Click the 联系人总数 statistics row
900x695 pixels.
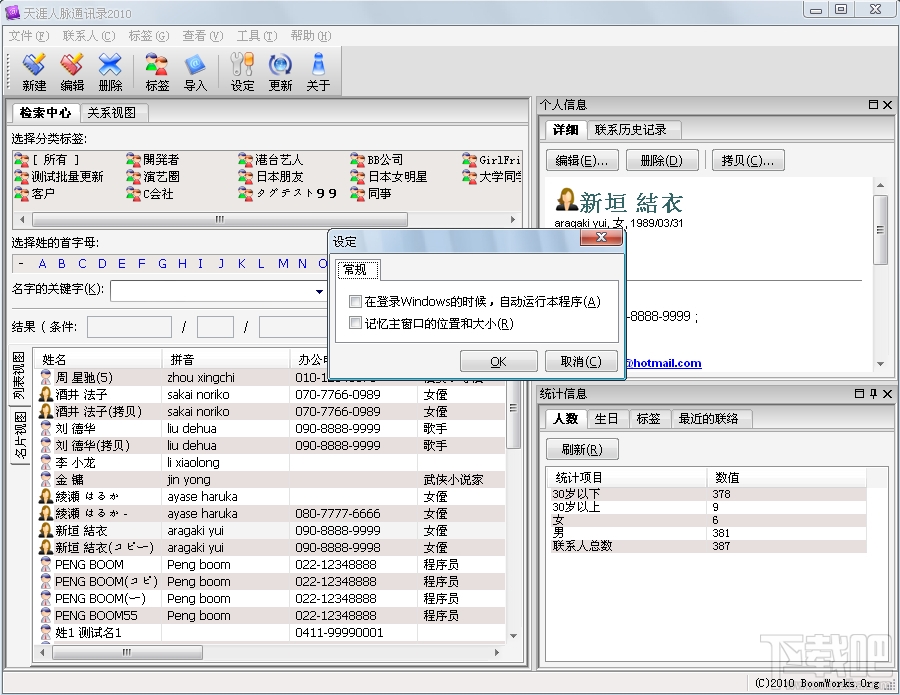(707, 546)
